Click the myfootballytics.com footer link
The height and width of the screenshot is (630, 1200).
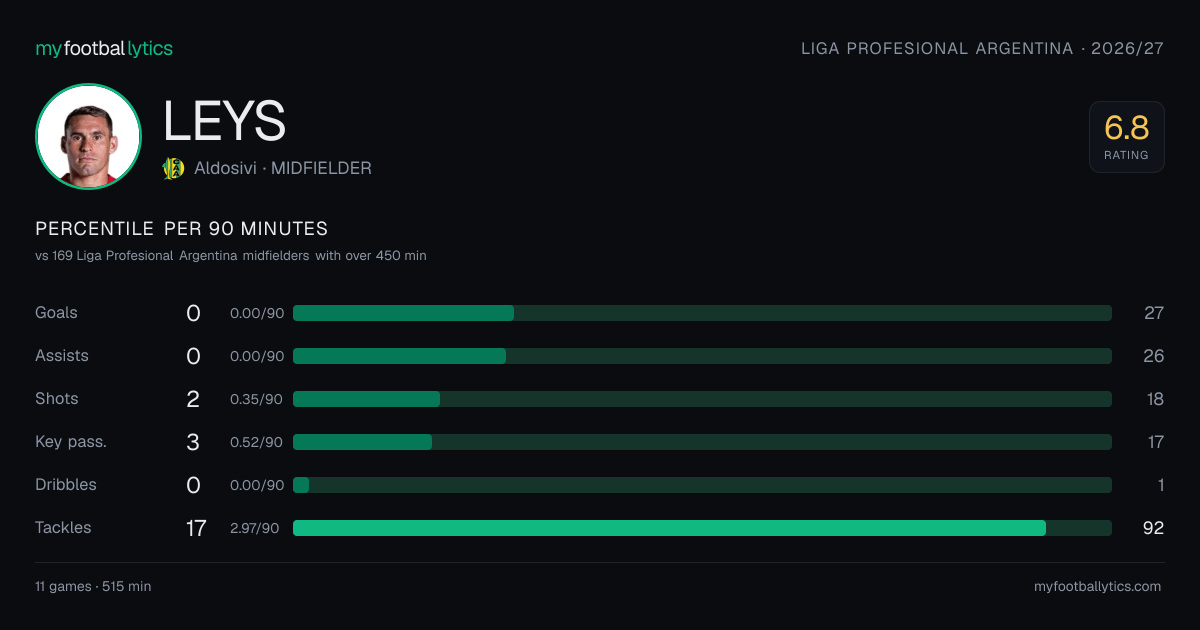1097,587
